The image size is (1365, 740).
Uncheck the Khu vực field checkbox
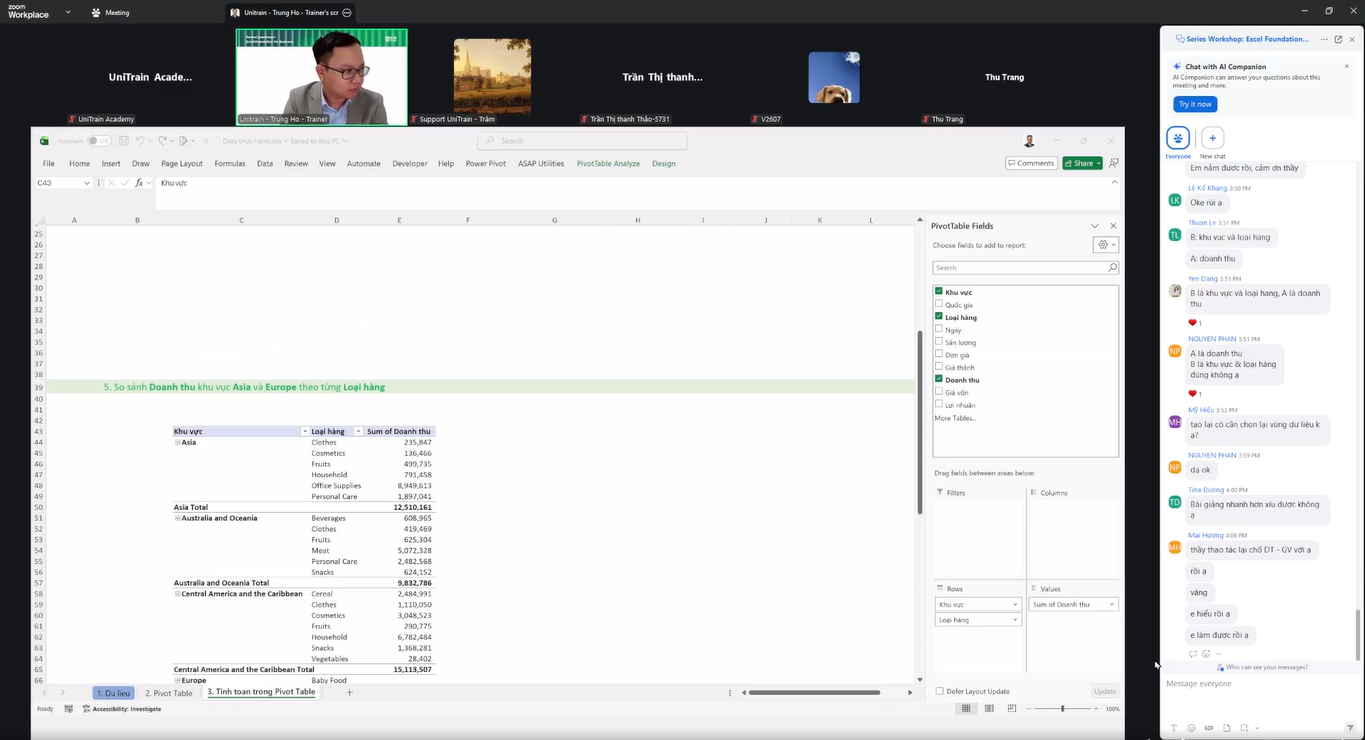click(939, 291)
